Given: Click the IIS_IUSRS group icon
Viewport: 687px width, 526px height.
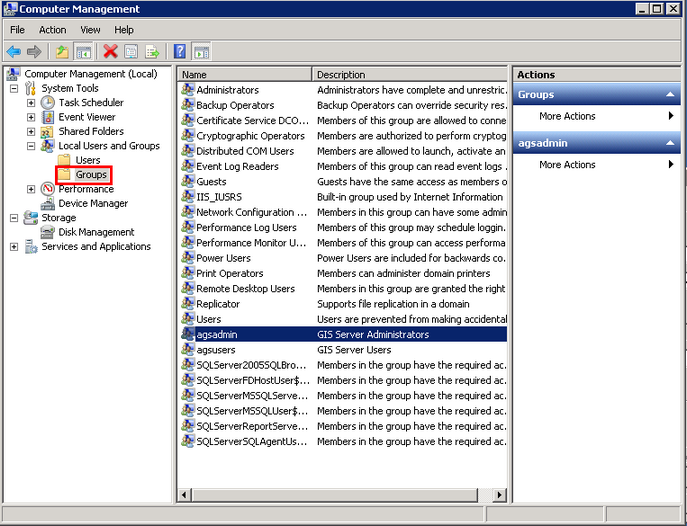Looking at the screenshot, I should point(188,197).
